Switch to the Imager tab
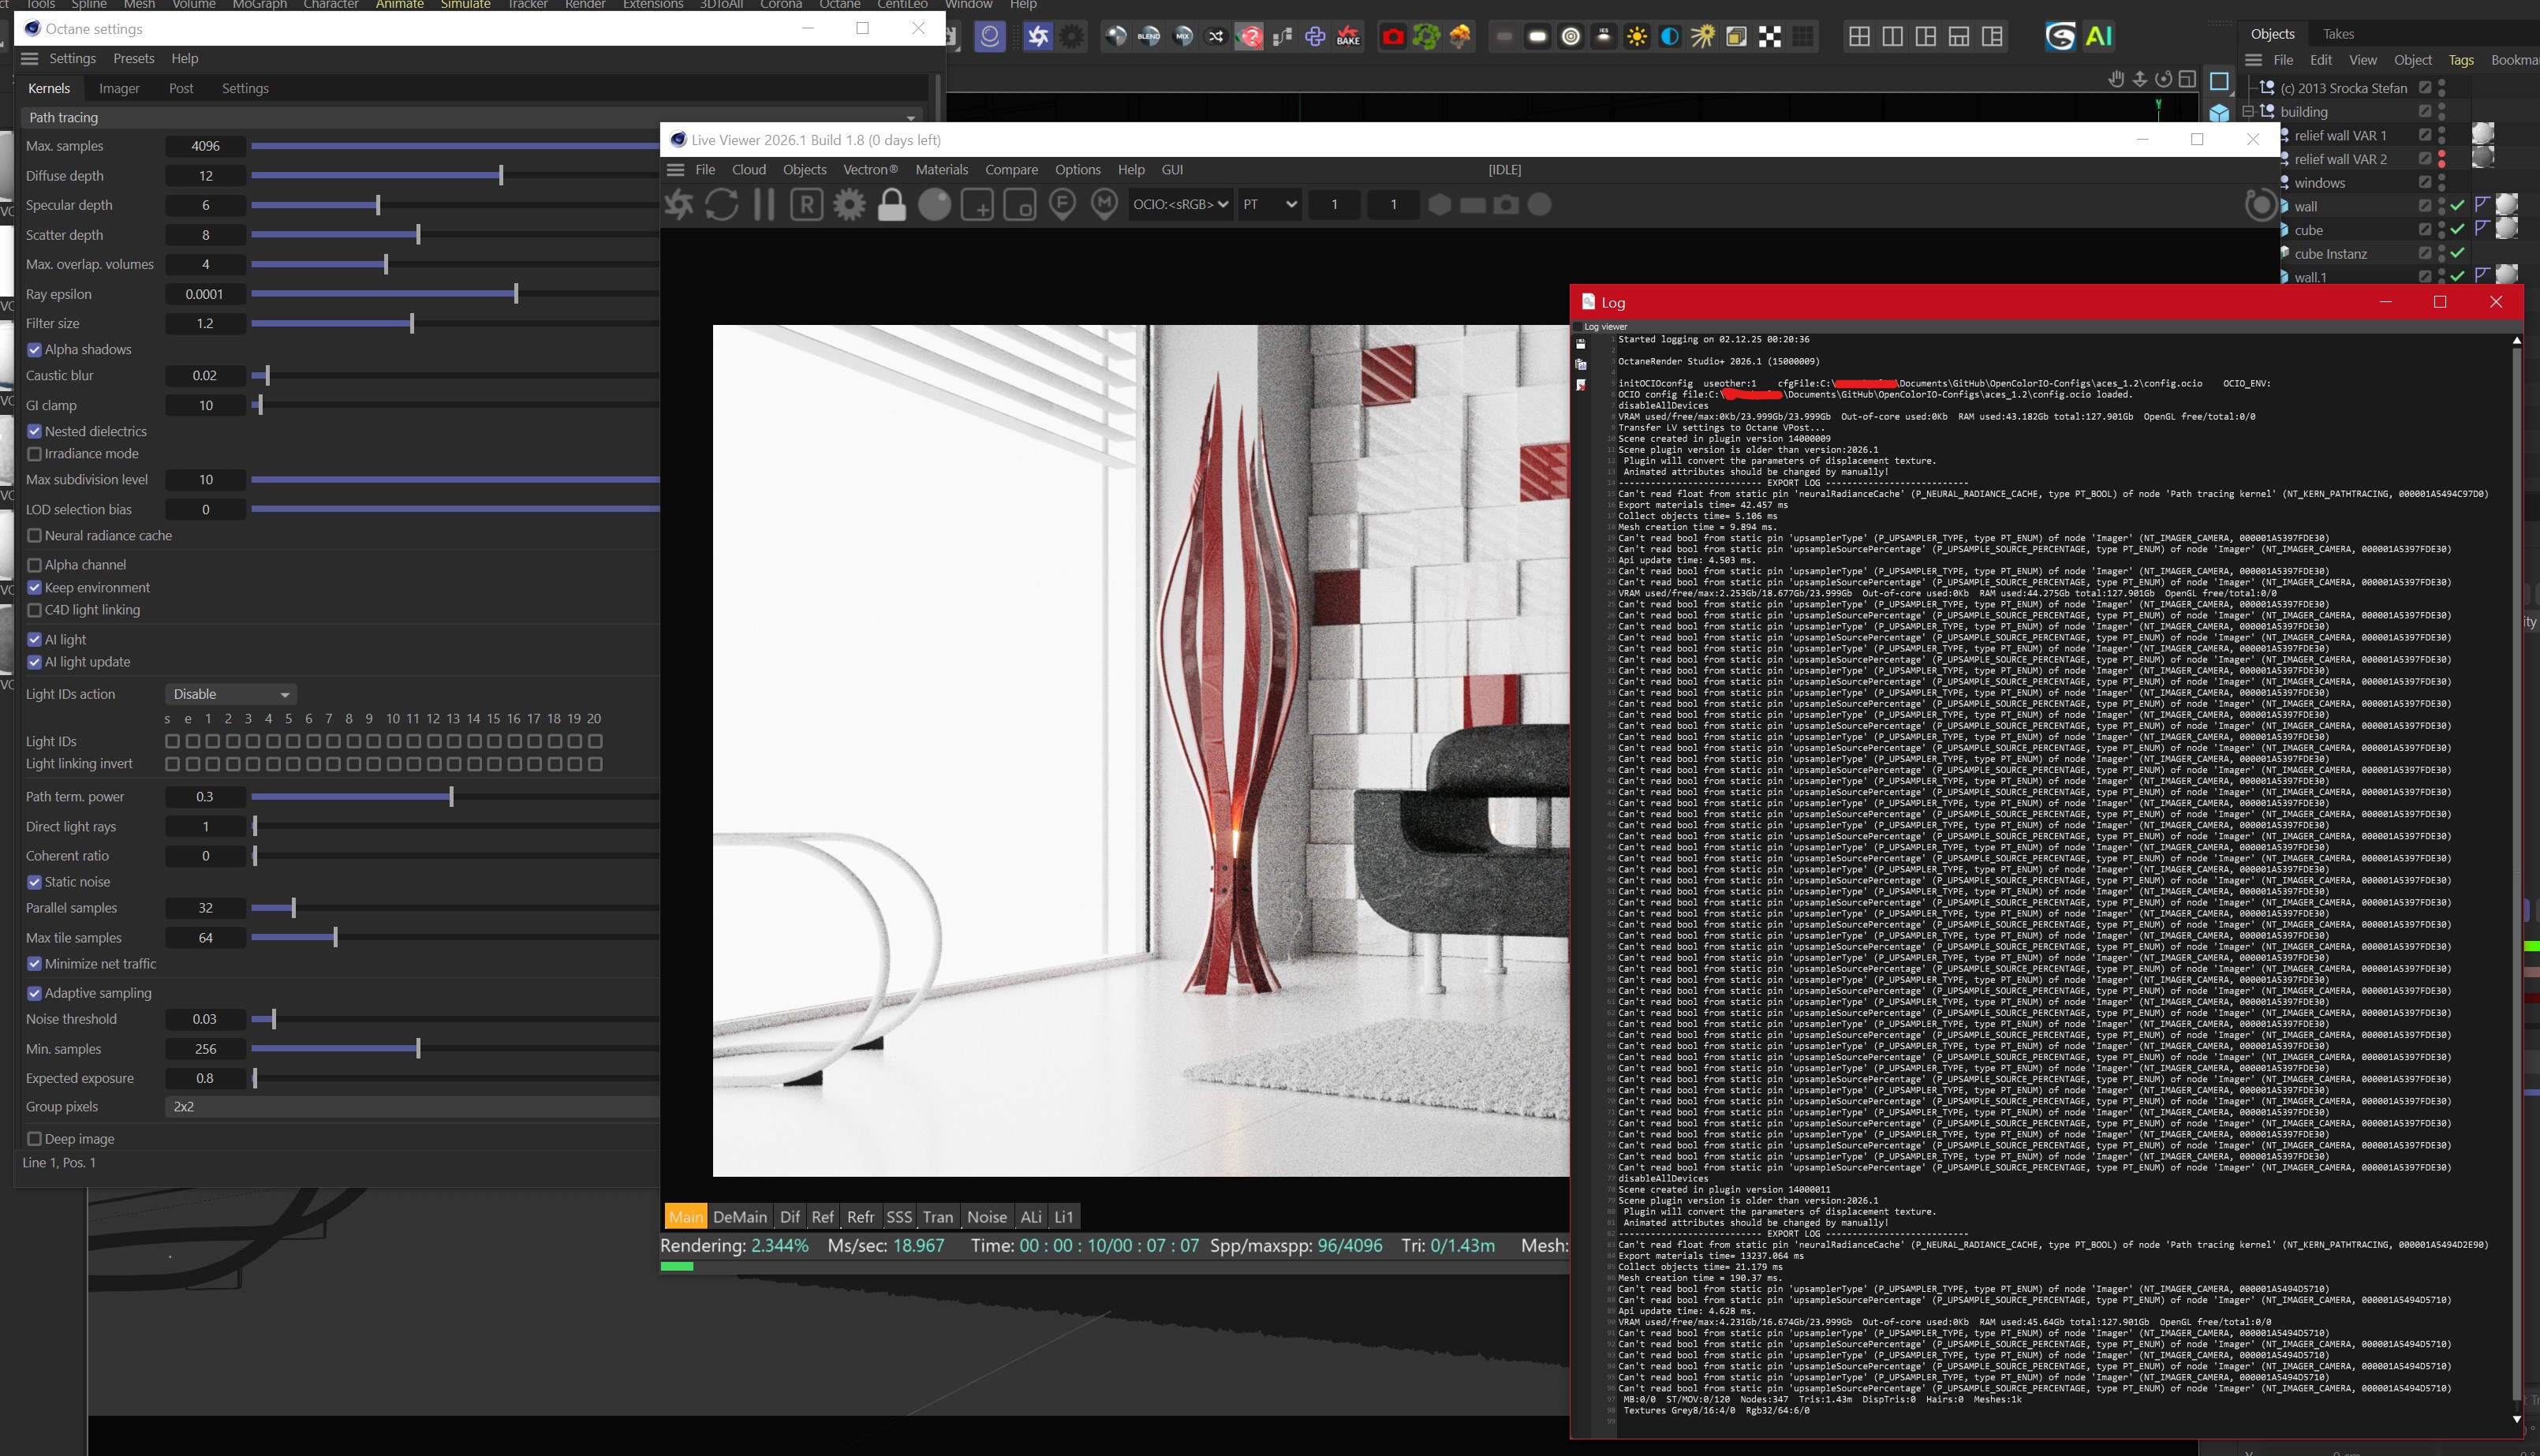 pyautogui.click(x=119, y=88)
